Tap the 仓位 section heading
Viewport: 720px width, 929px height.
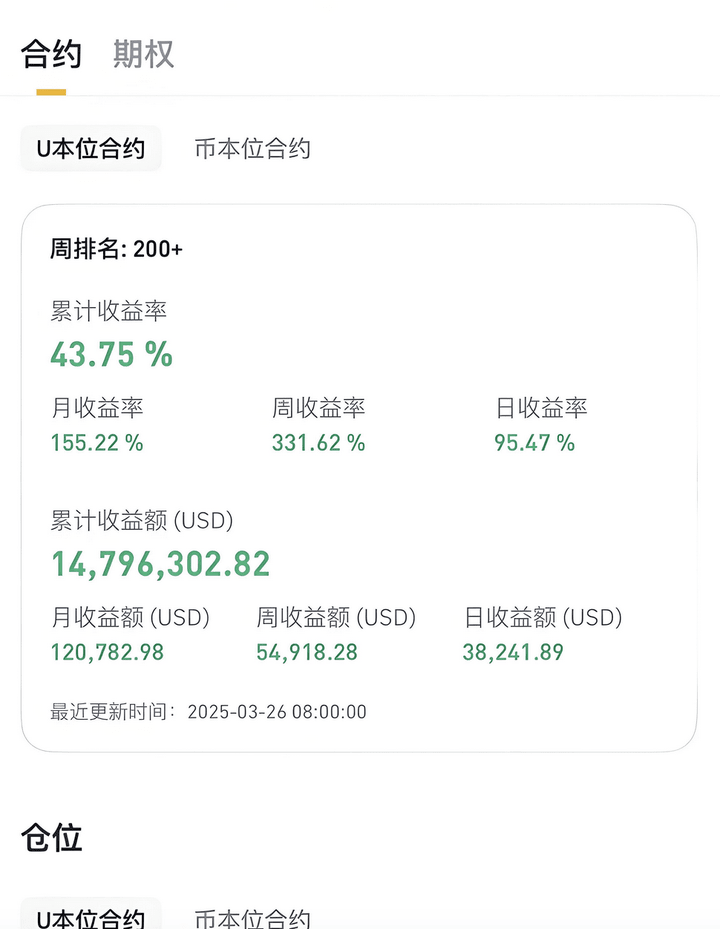52,838
